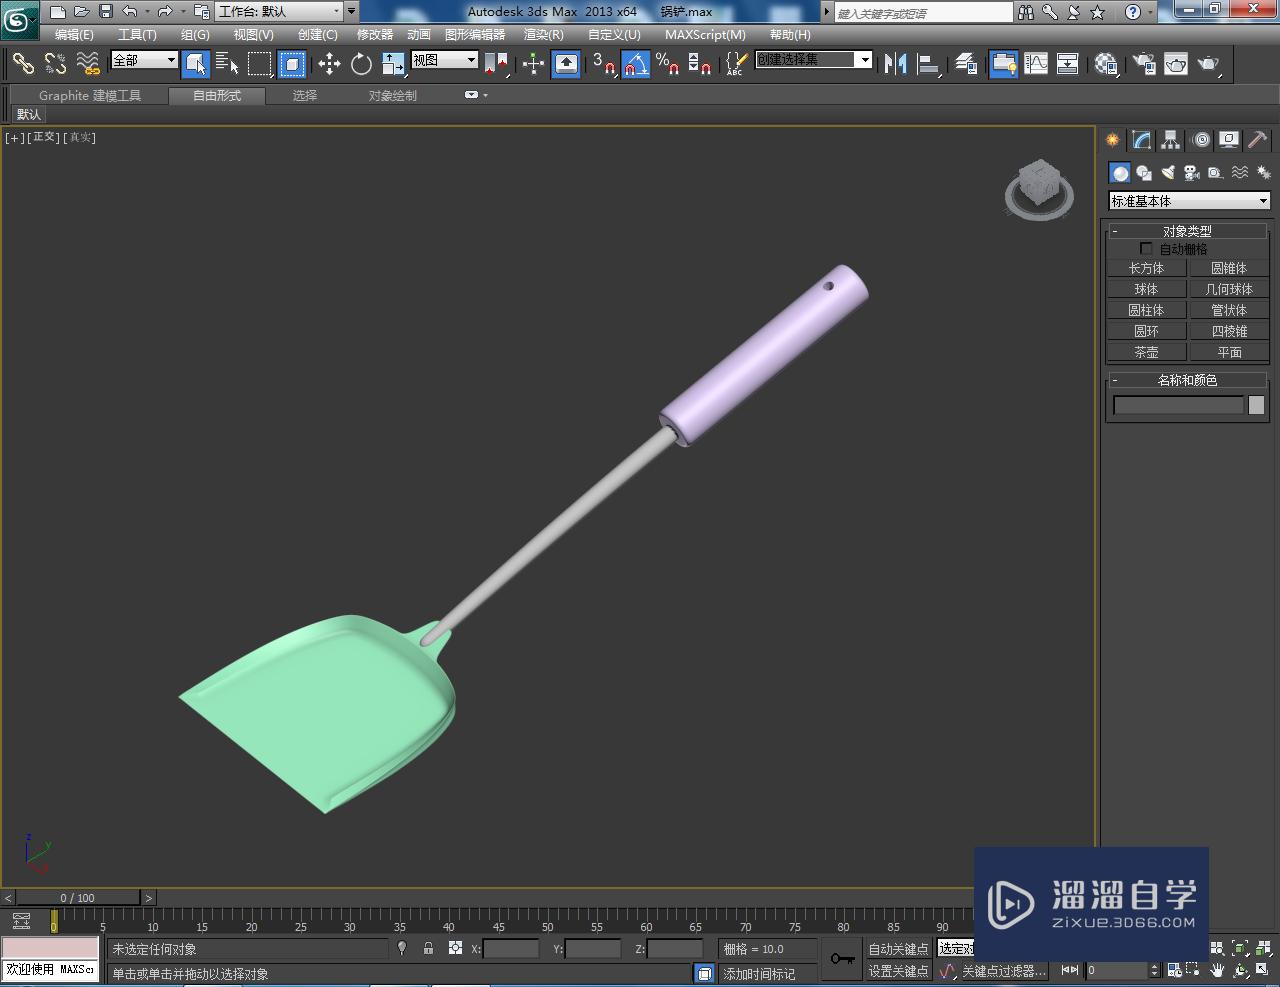Select the Lights creation category
The width and height of the screenshot is (1280, 987).
pos(1168,173)
